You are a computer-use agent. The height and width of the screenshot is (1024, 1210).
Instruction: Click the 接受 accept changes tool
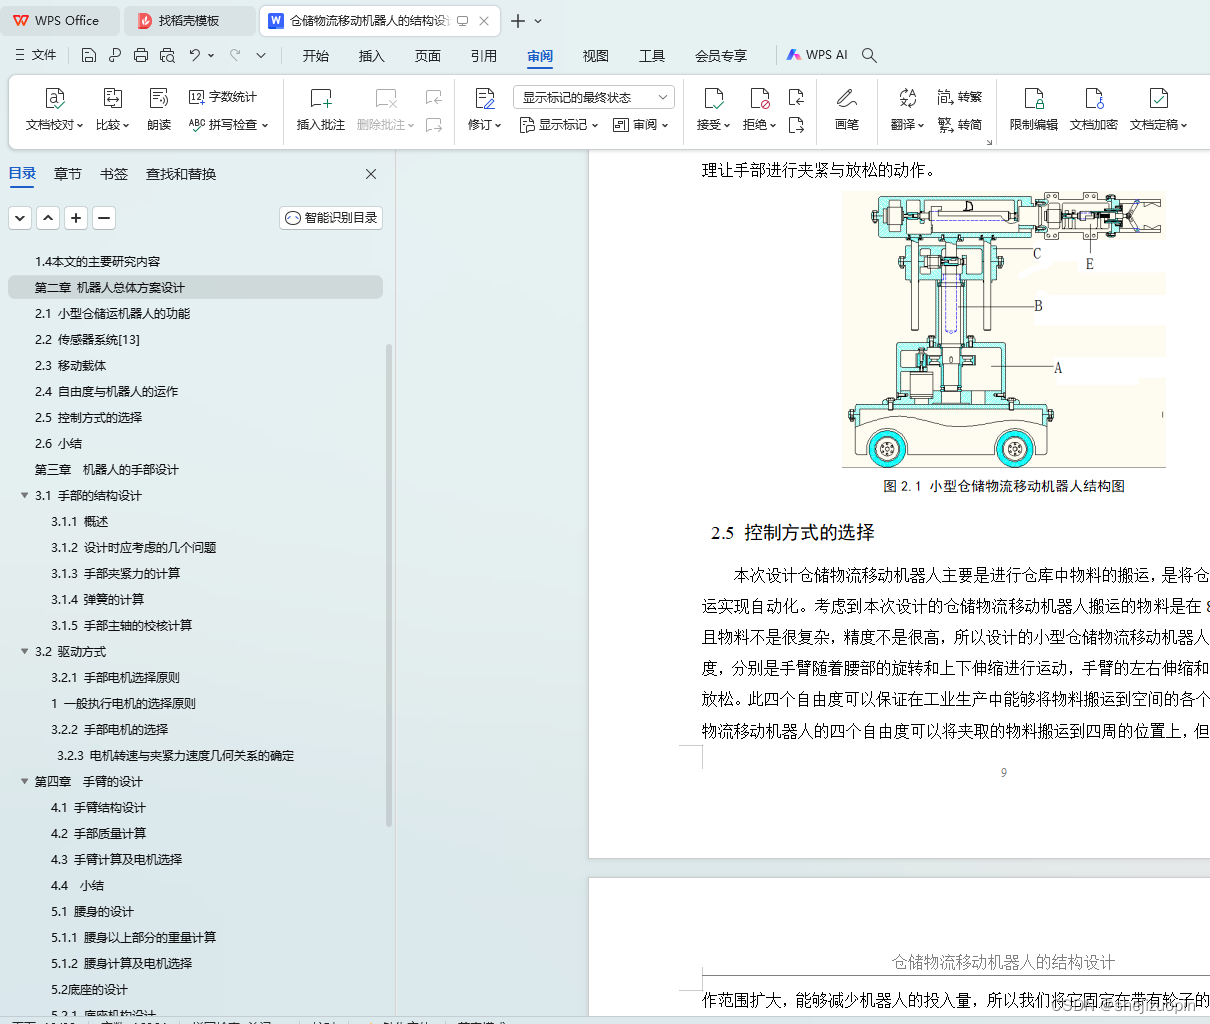pyautogui.click(x=713, y=110)
